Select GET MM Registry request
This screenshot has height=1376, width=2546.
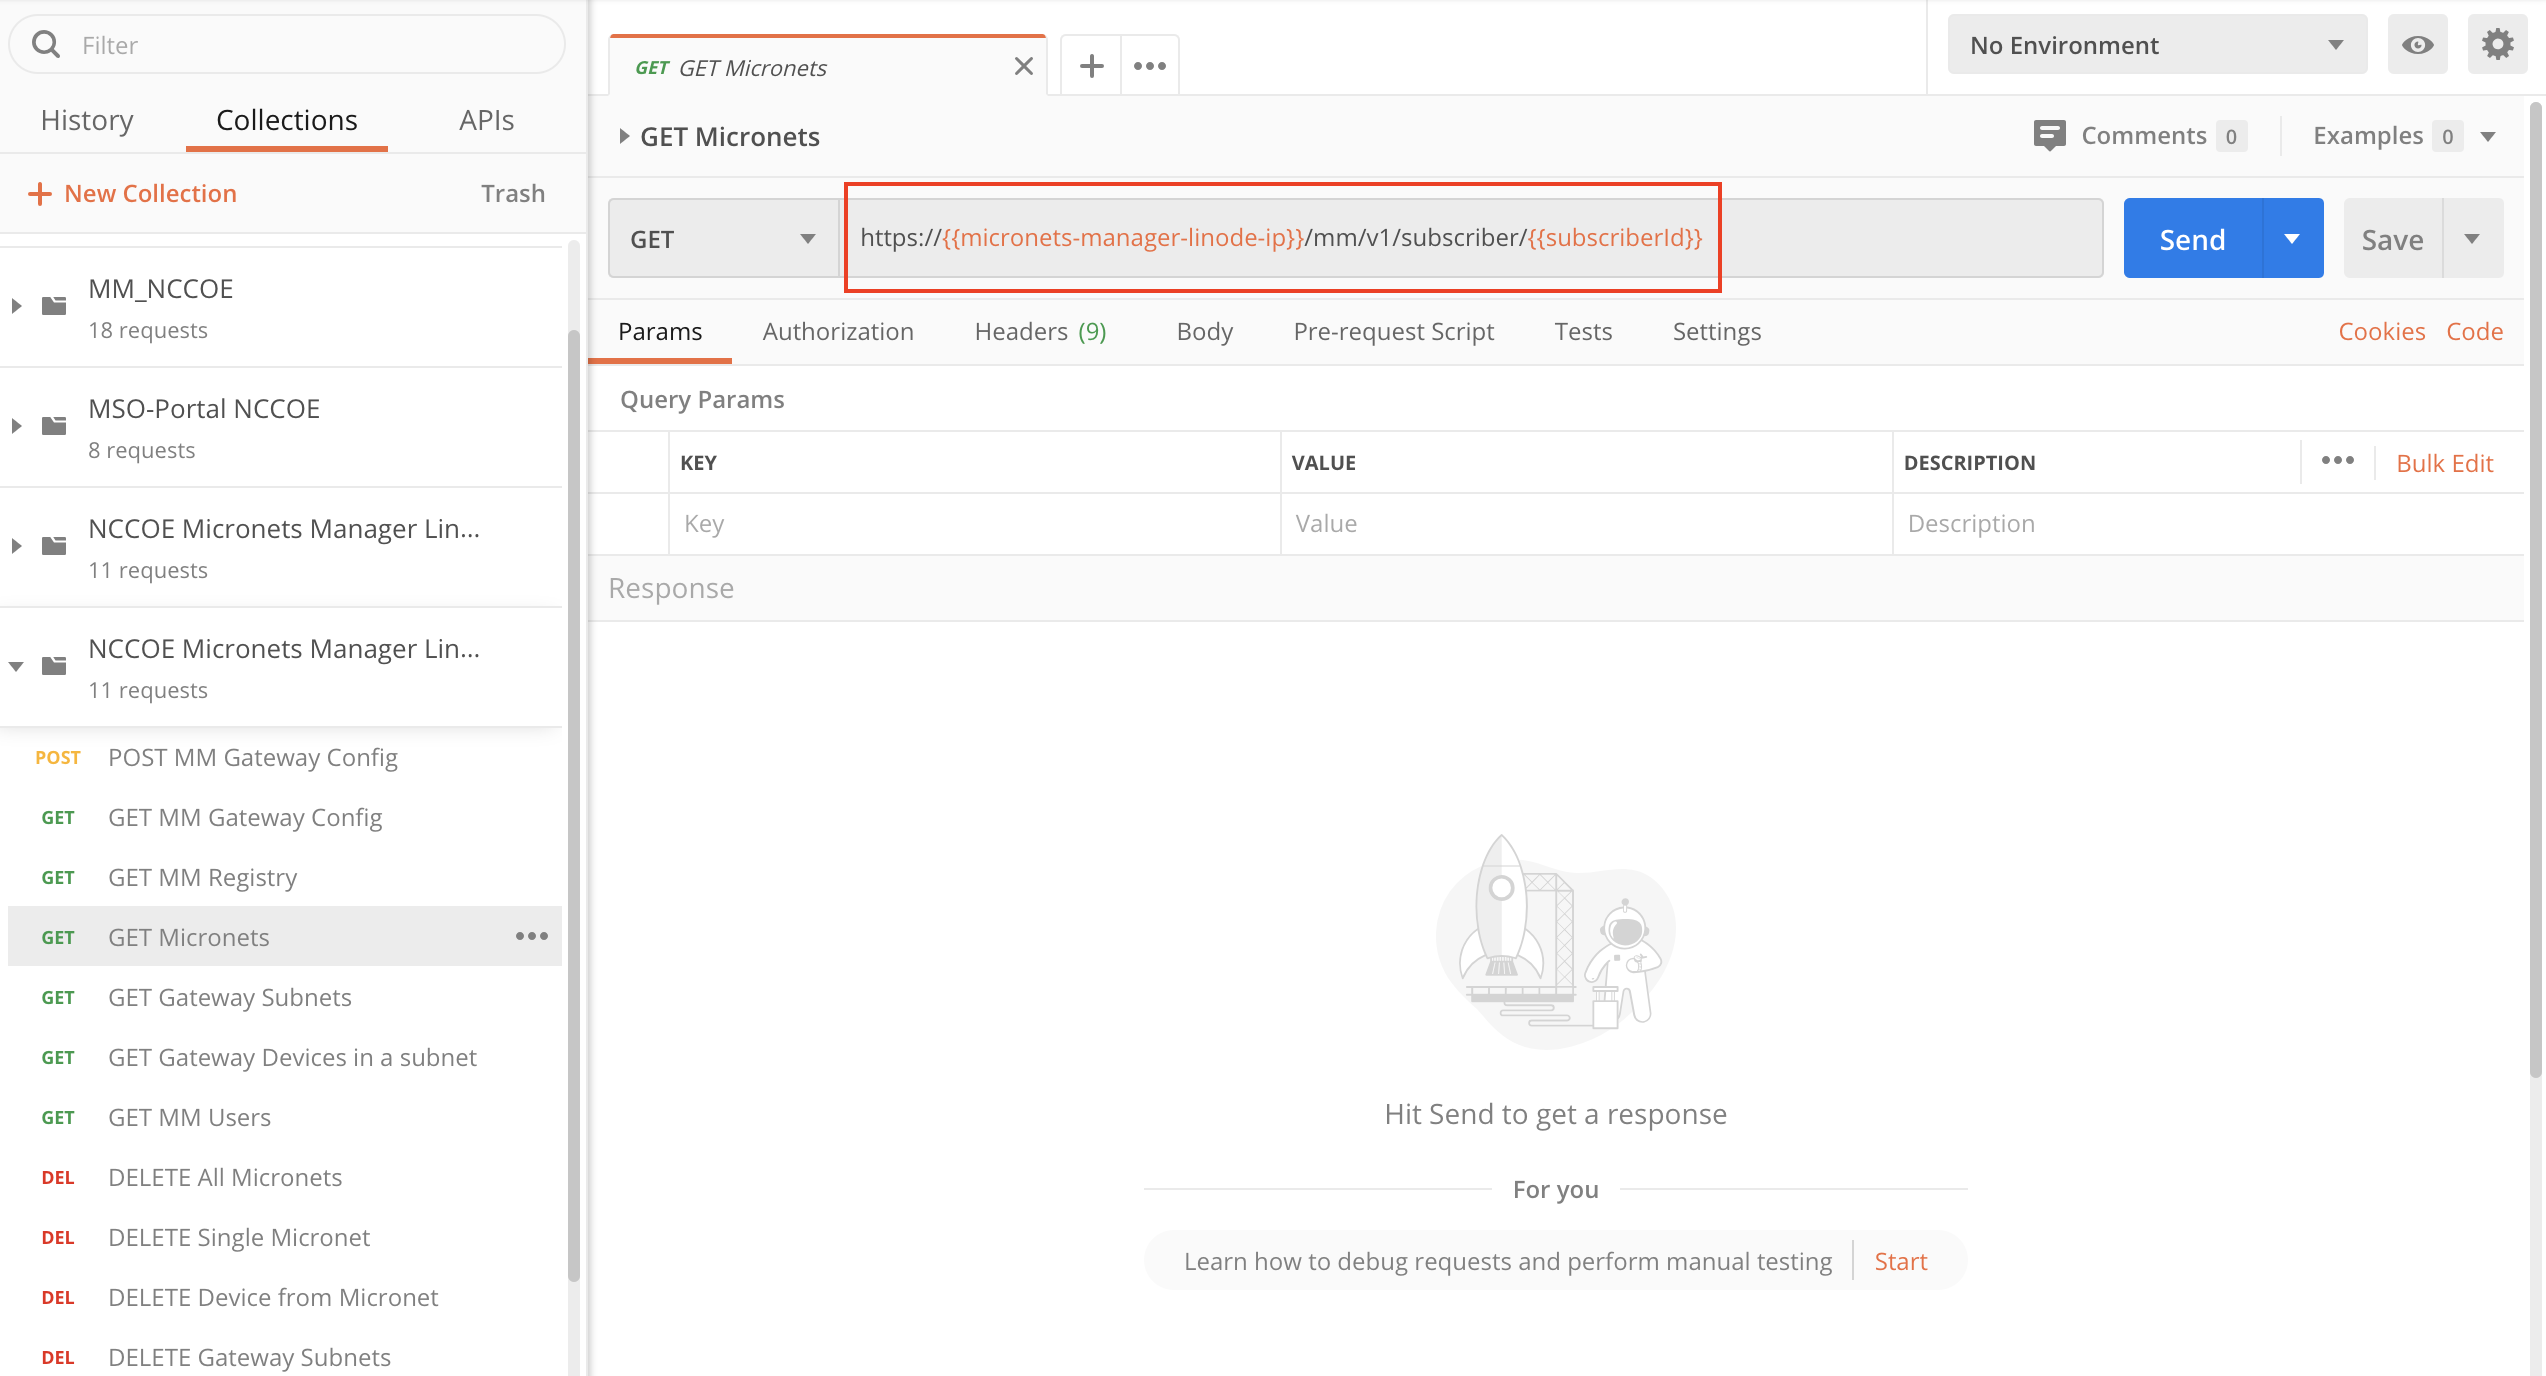pyautogui.click(x=285, y=877)
